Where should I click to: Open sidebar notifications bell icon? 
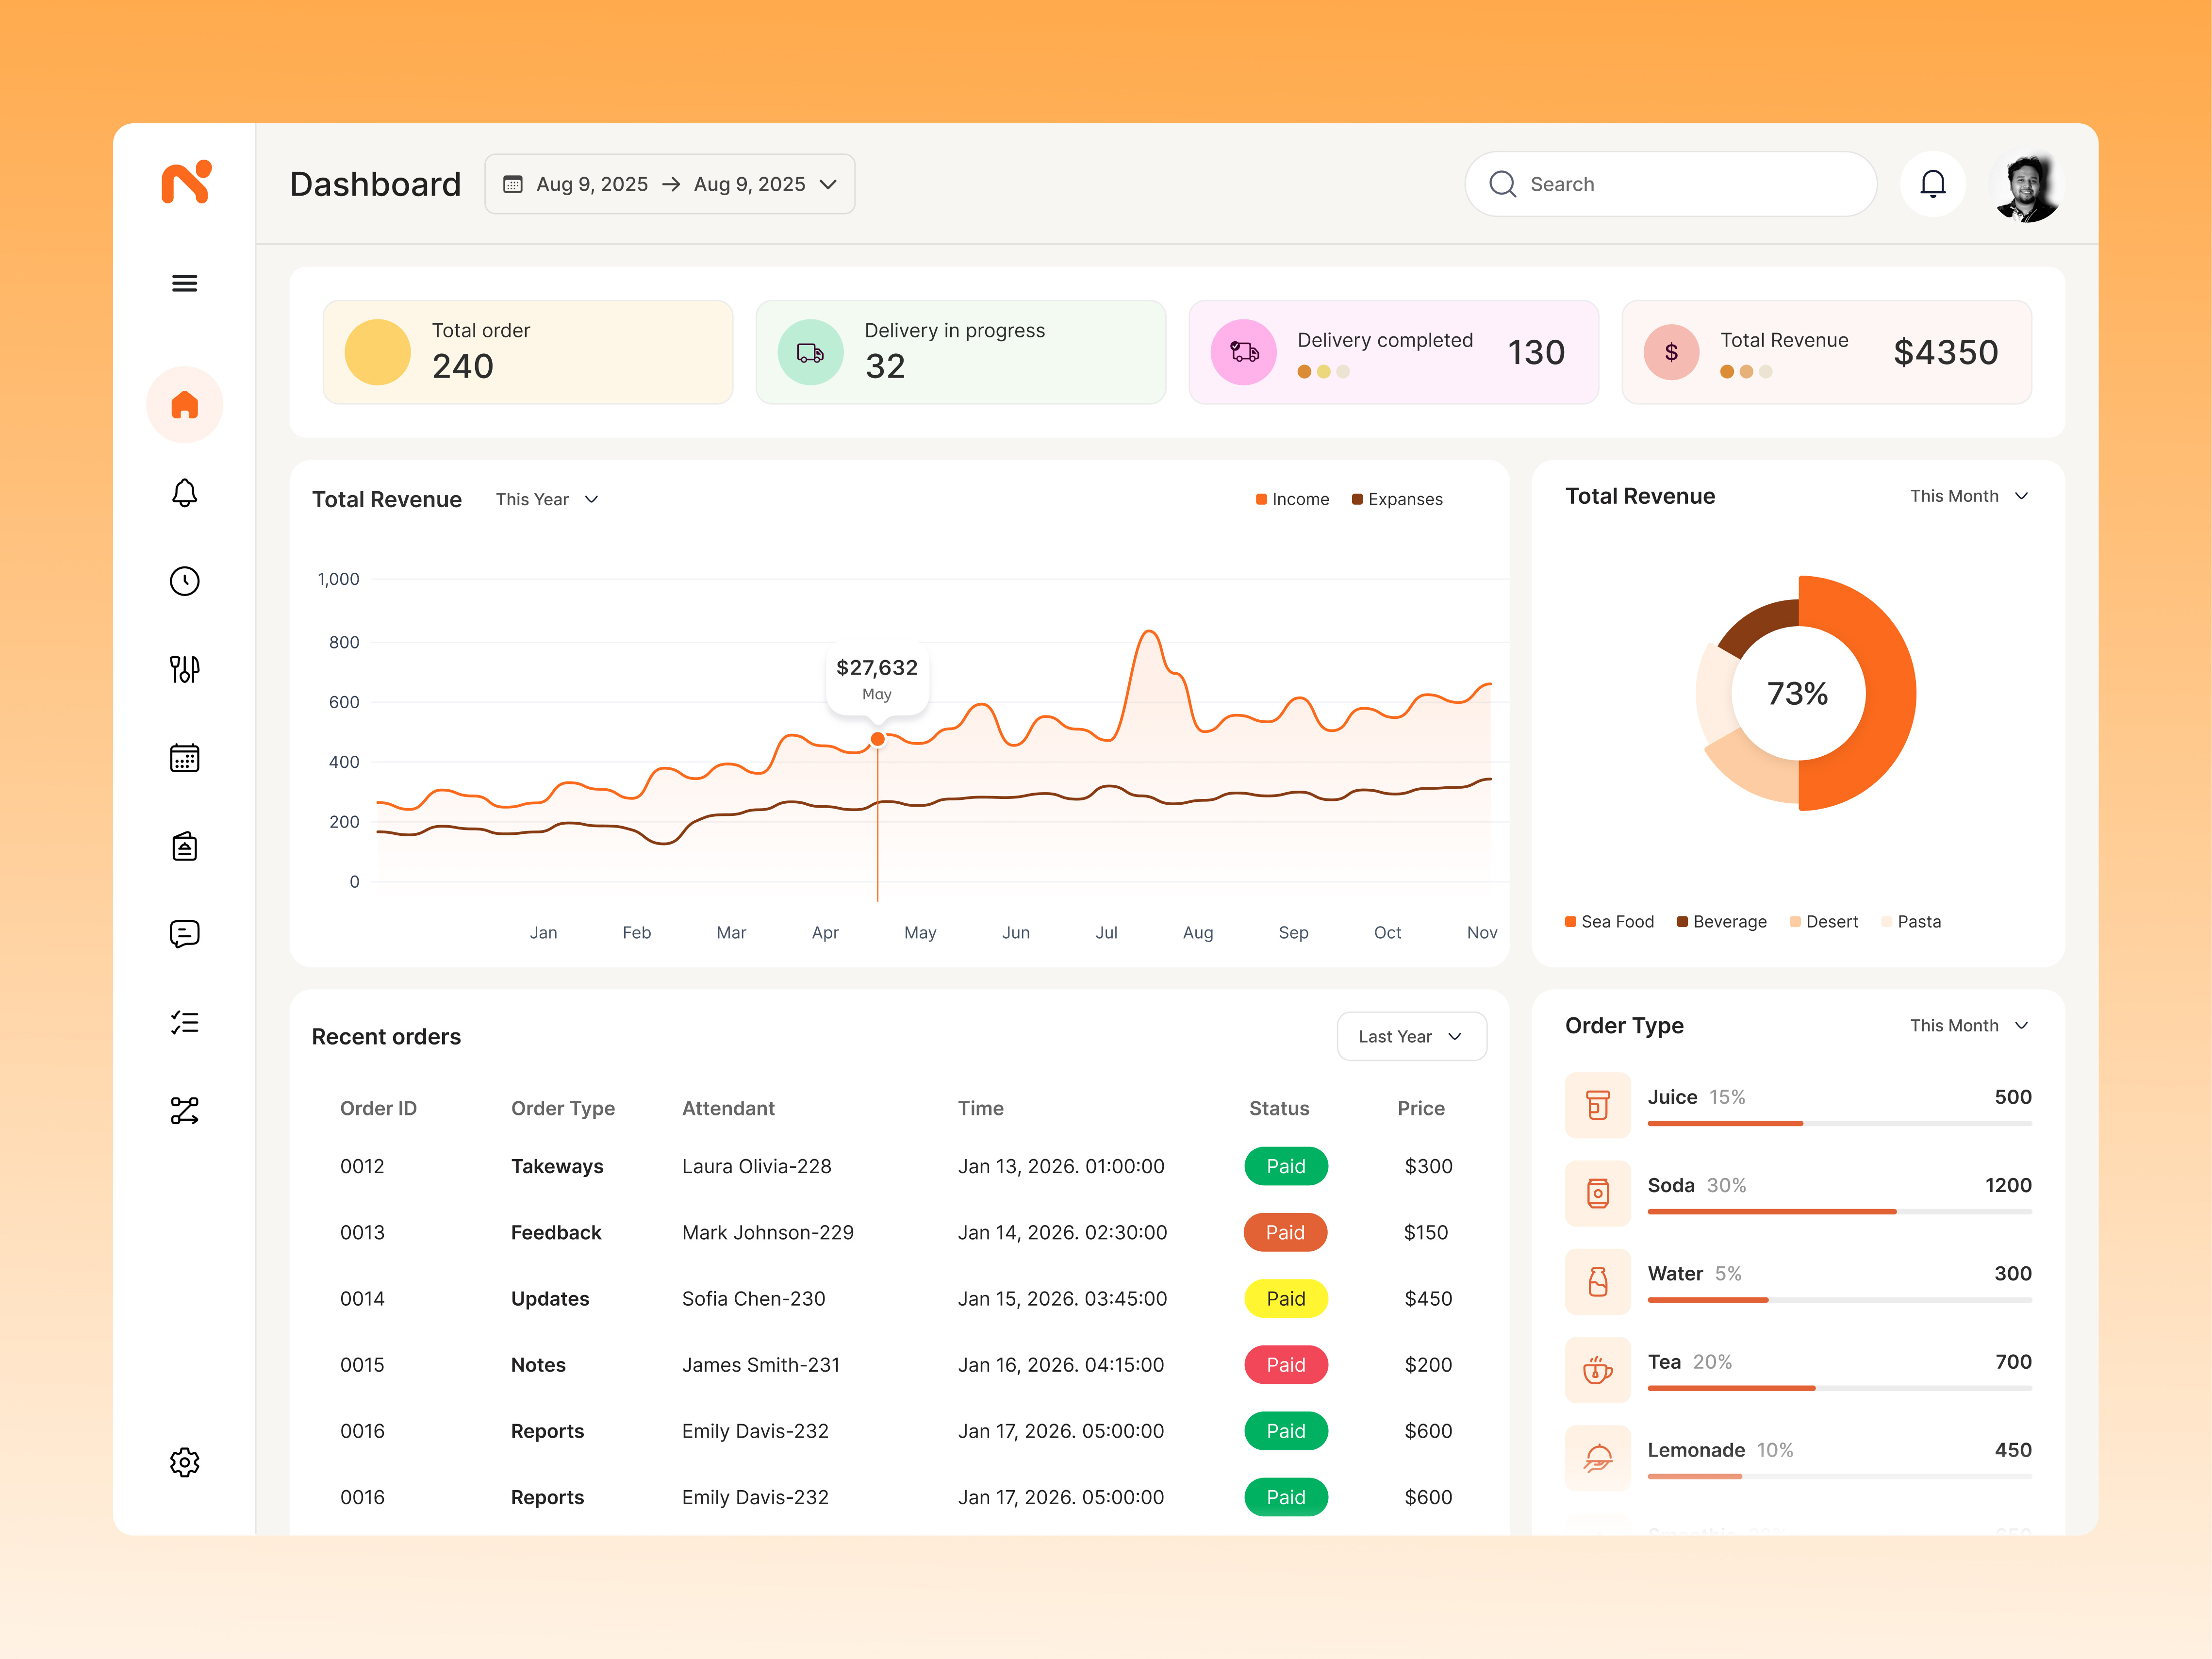(184, 493)
